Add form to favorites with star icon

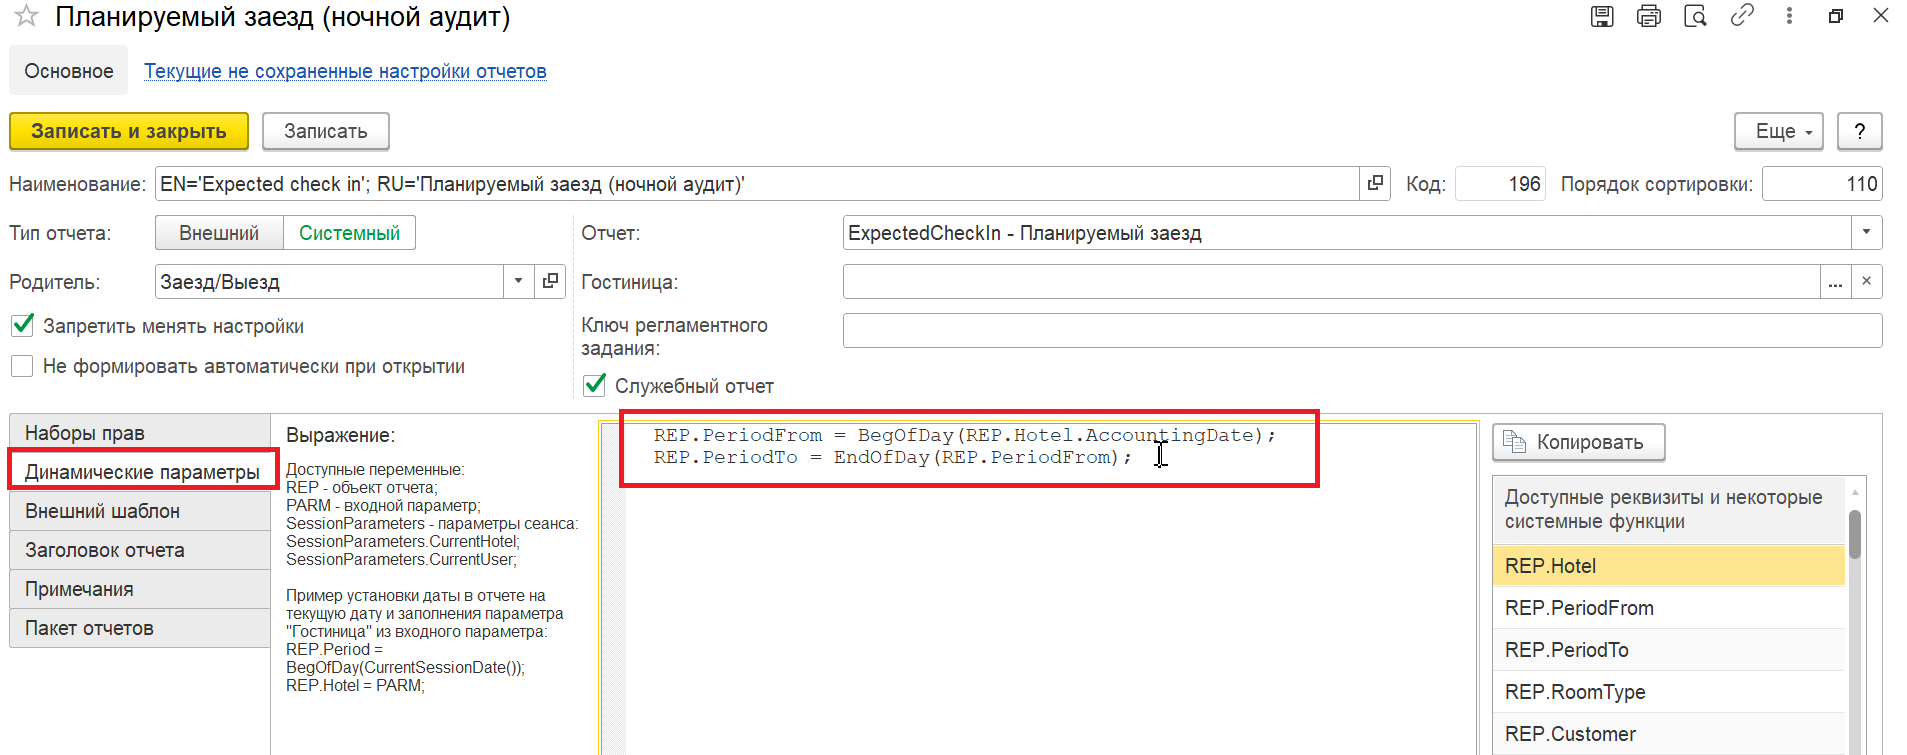click(x=26, y=17)
